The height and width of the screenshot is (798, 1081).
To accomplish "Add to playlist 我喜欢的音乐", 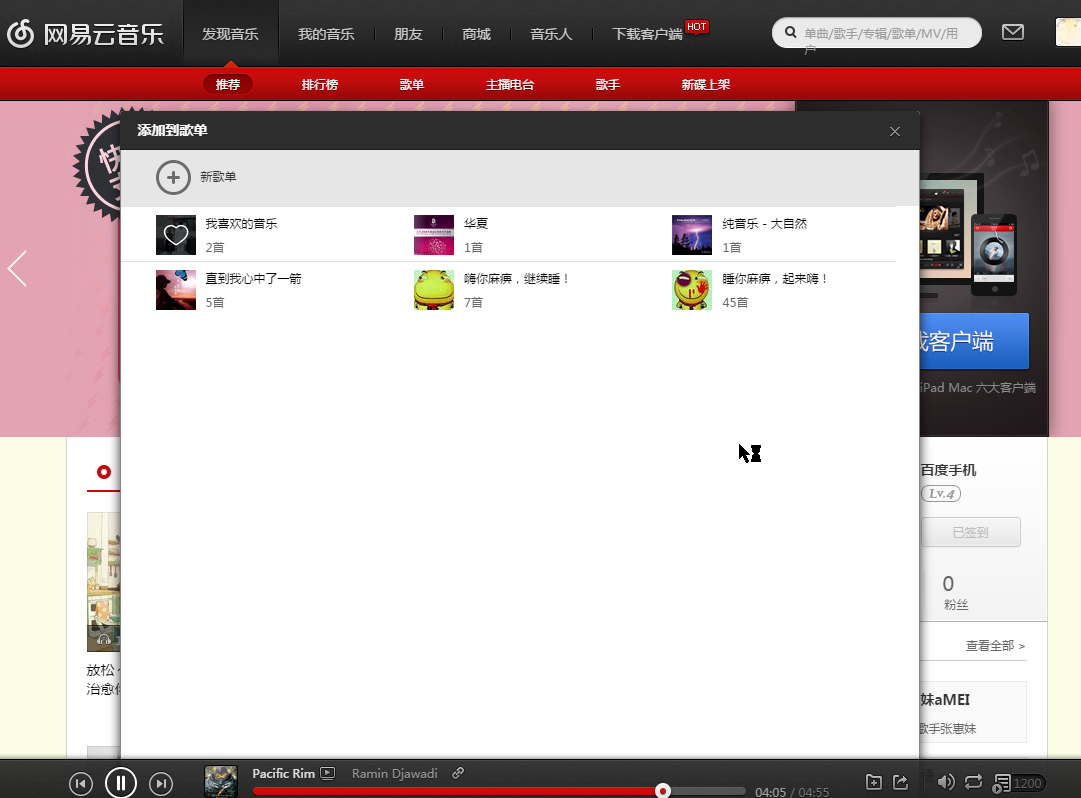I will (241, 223).
